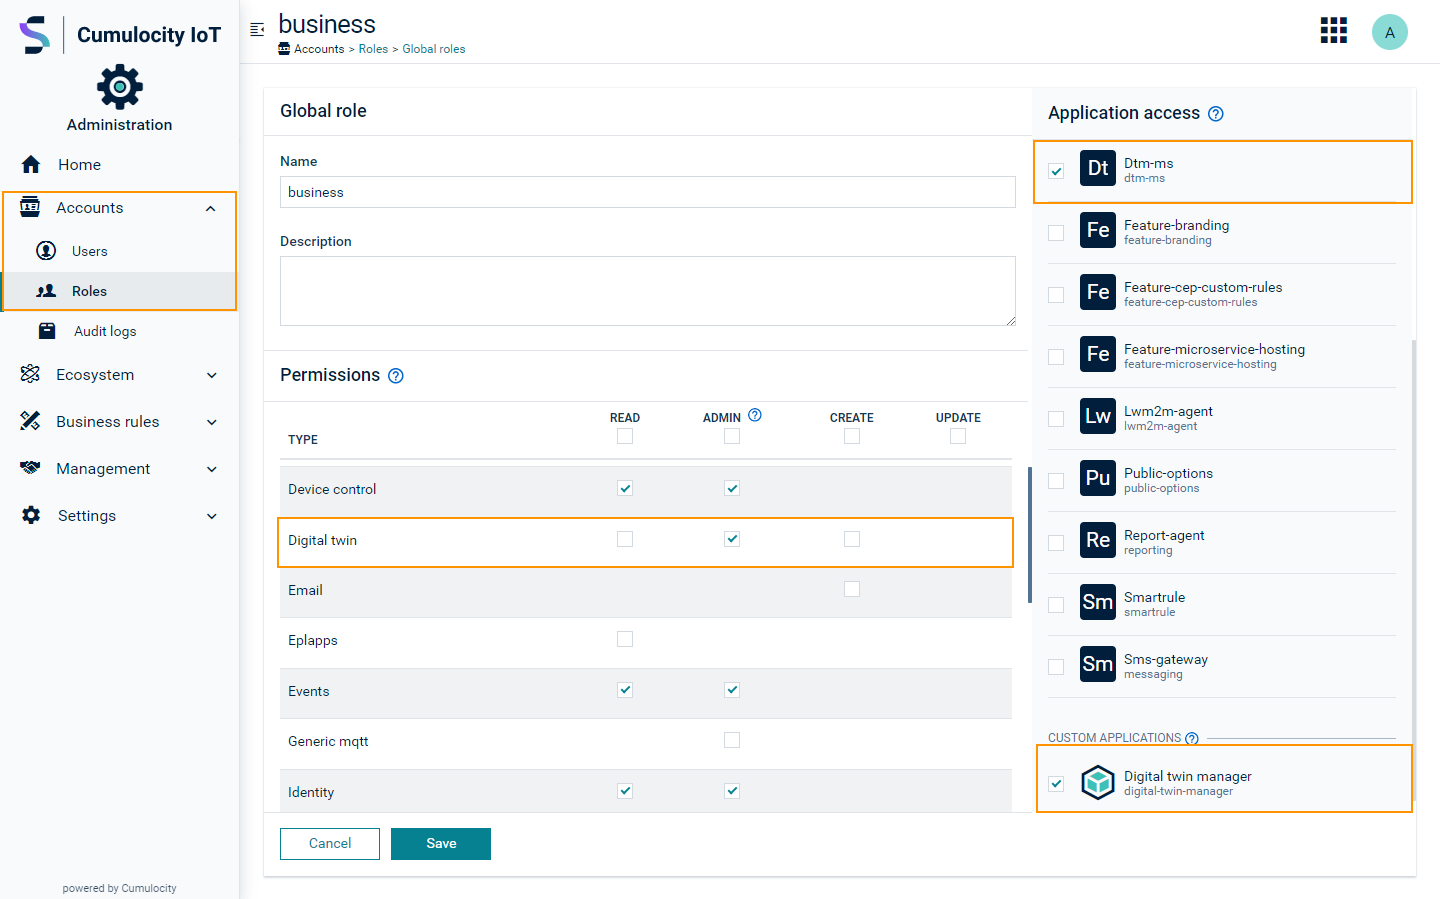Open the Home menu item
Image resolution: width=1440 pixels, height=899 pixels.
point(120,164)
